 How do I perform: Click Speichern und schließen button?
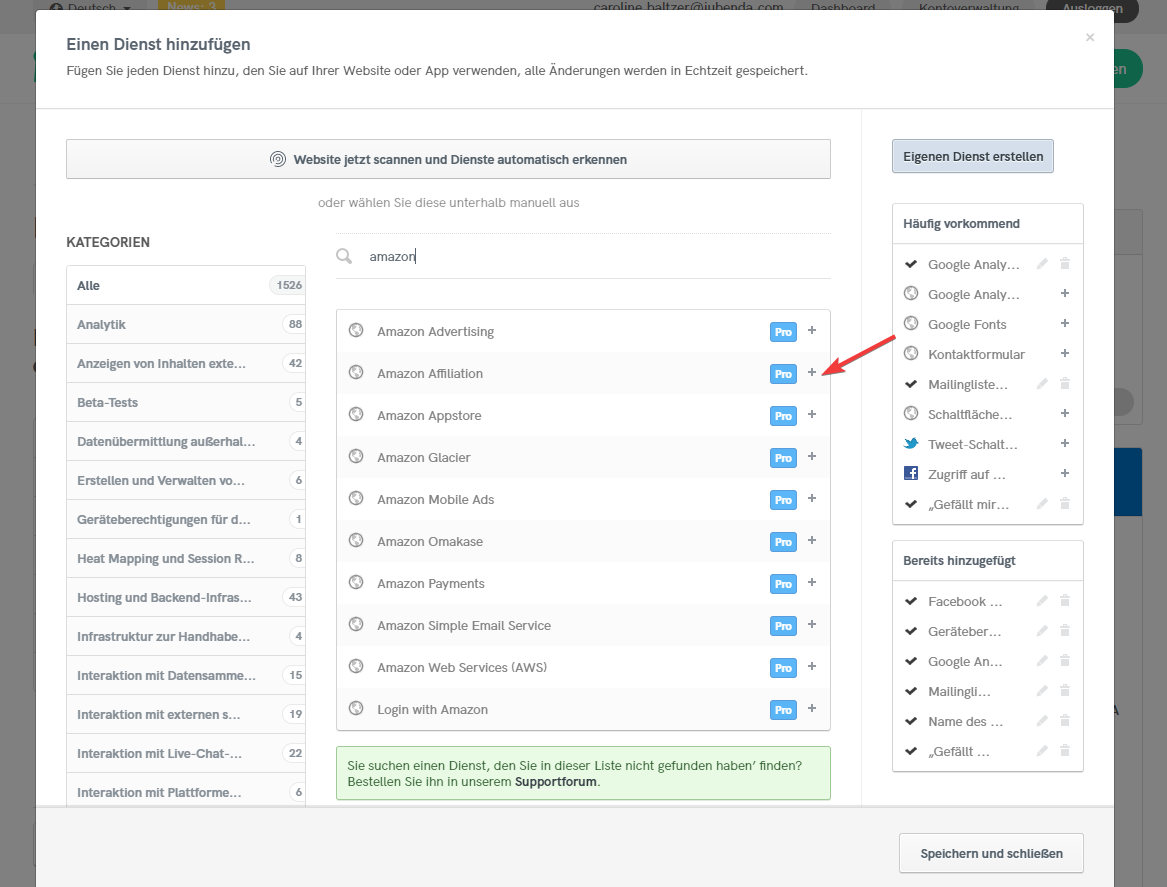coord(990,853)
